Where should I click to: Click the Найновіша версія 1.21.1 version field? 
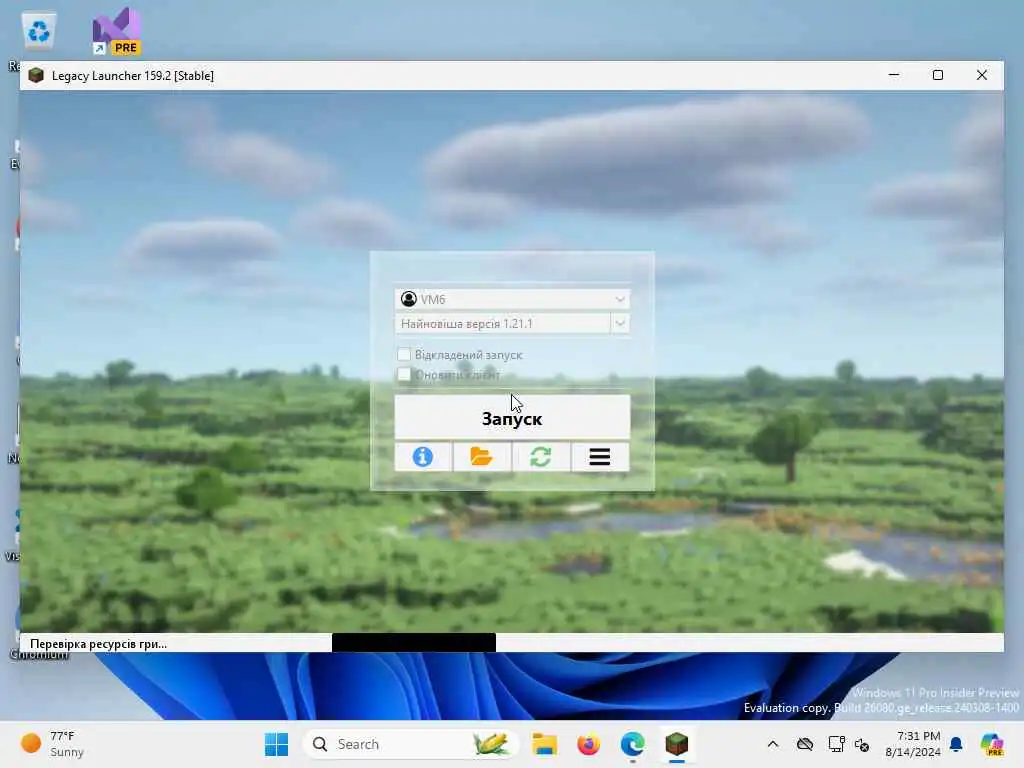coord(503,323)
